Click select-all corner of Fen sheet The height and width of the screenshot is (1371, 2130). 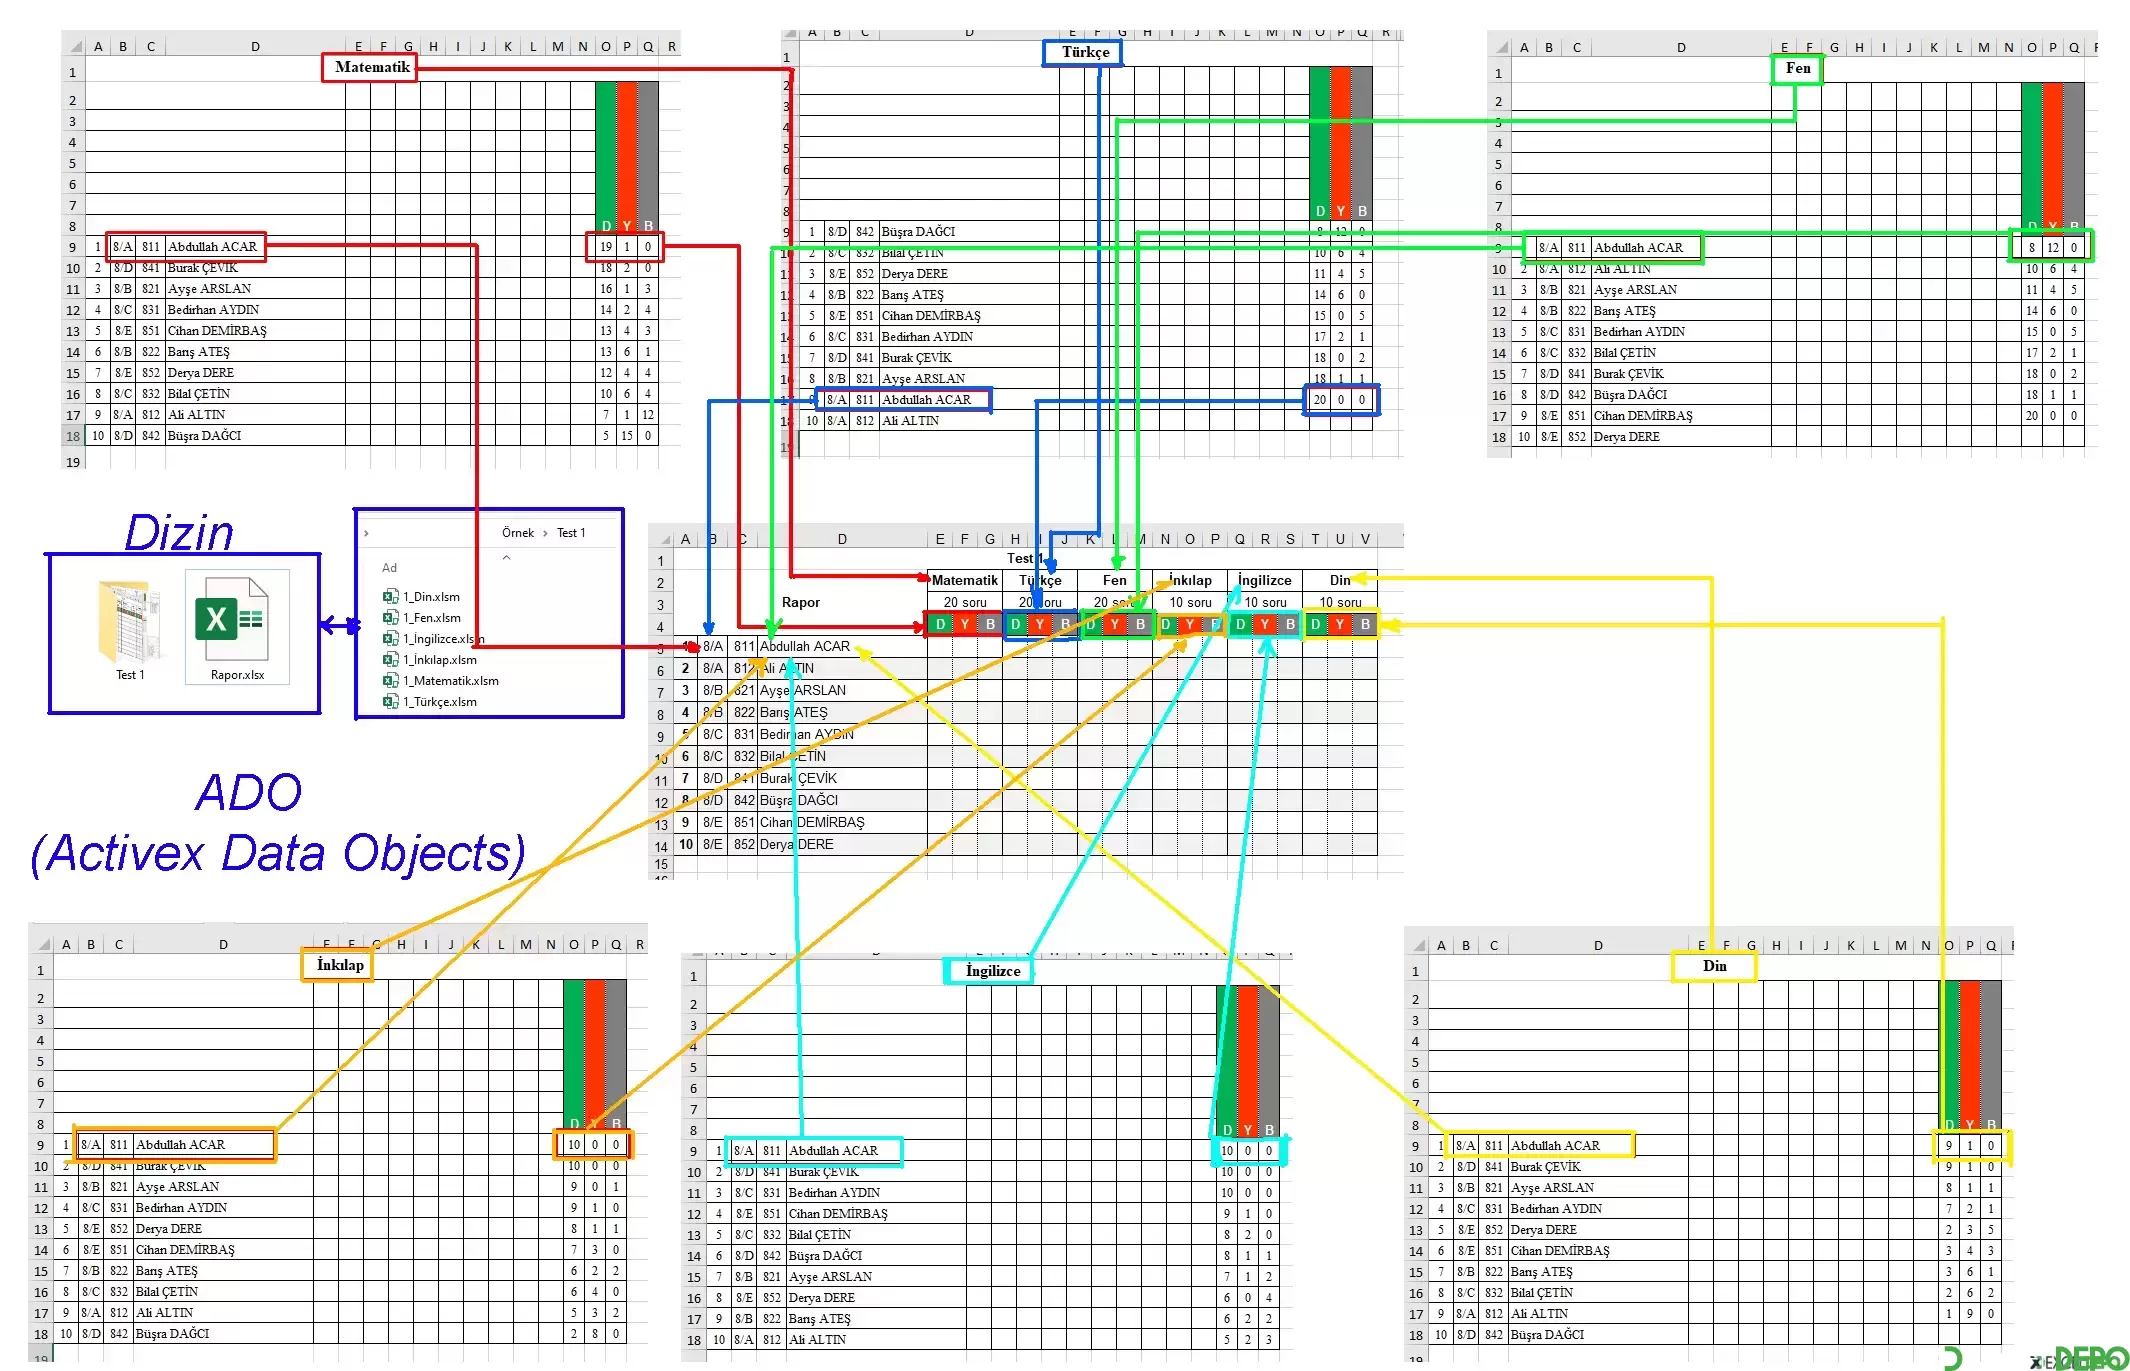(1499, 47)
